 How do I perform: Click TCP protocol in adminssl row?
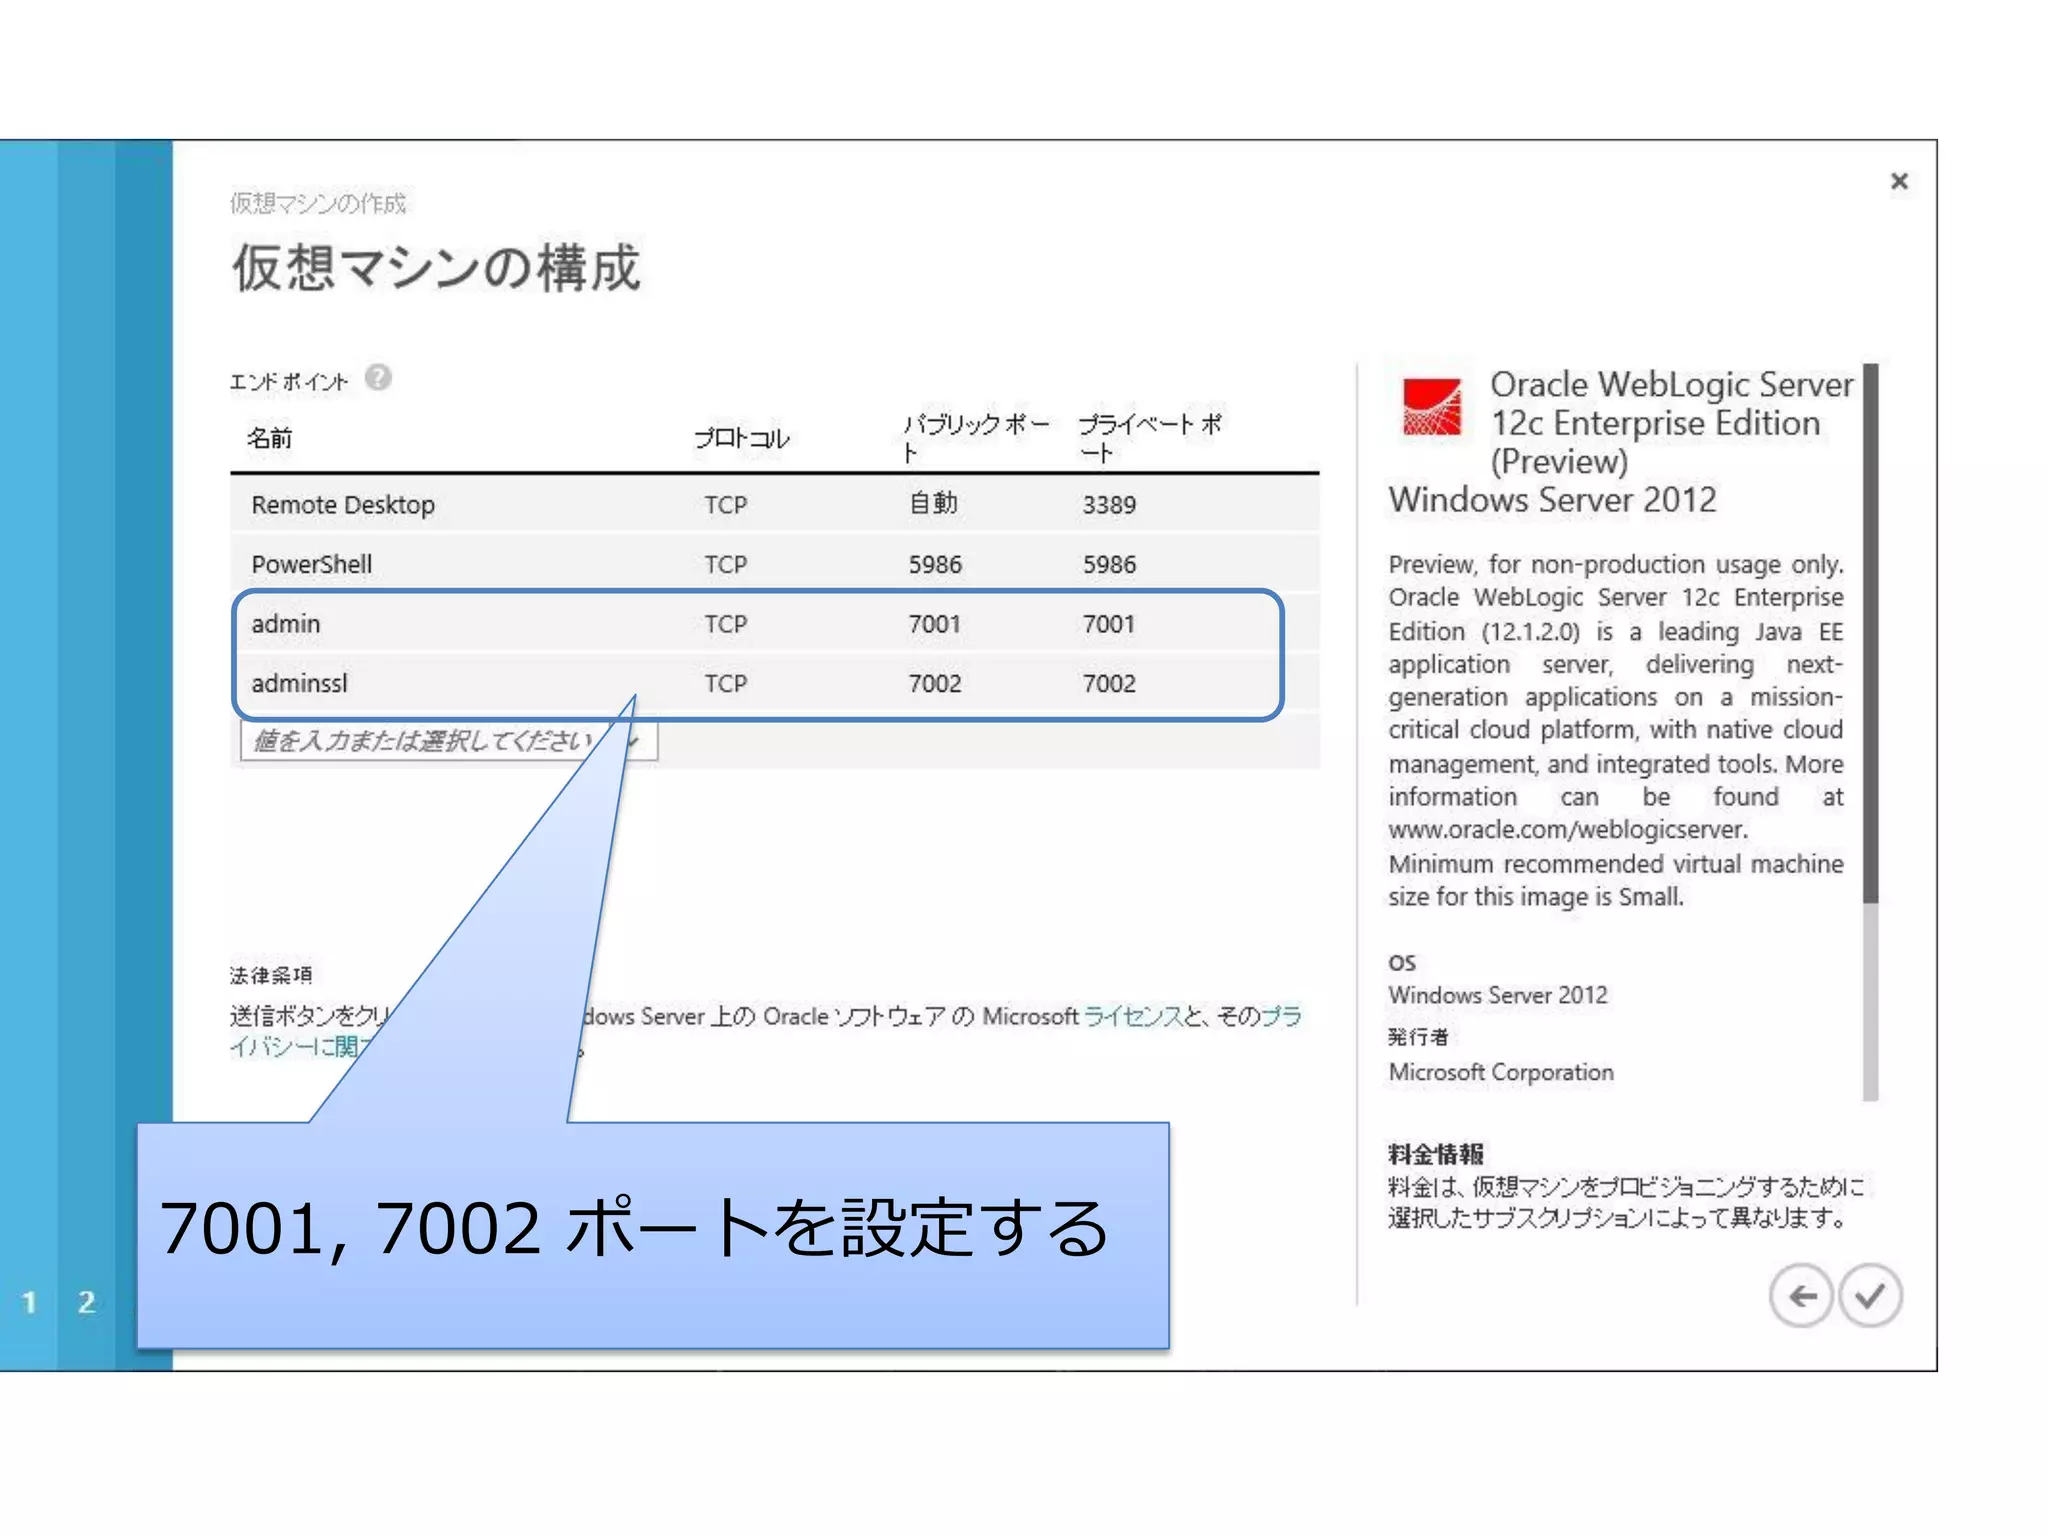[726, 683]
